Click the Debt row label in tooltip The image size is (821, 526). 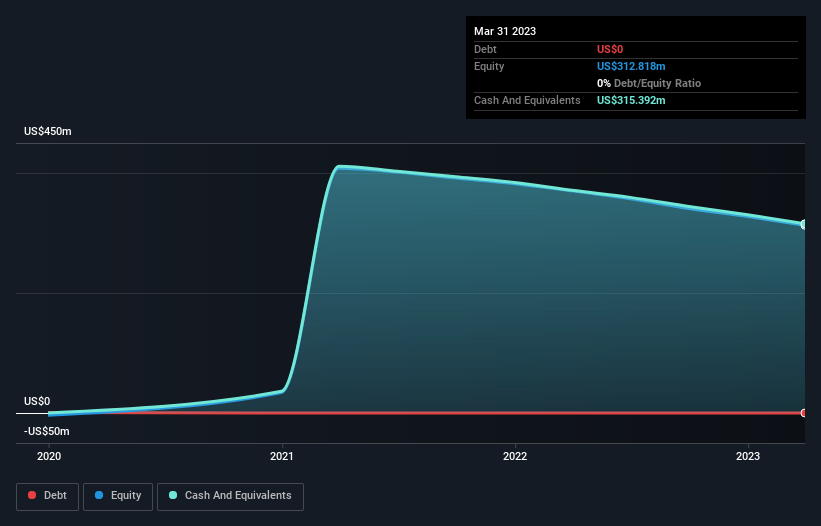tap(485, 49)
